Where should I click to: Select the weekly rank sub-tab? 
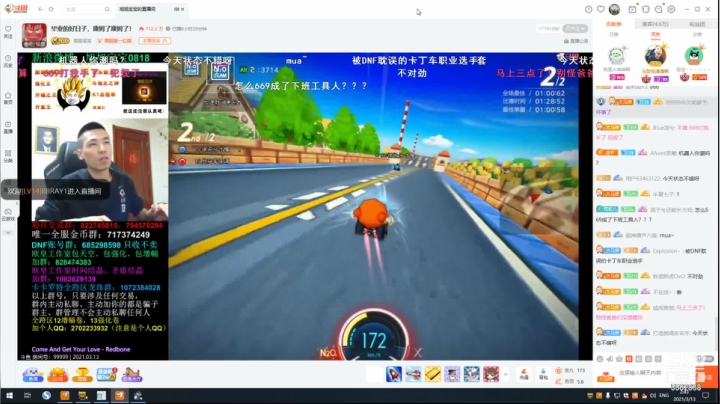click(655, 34)
